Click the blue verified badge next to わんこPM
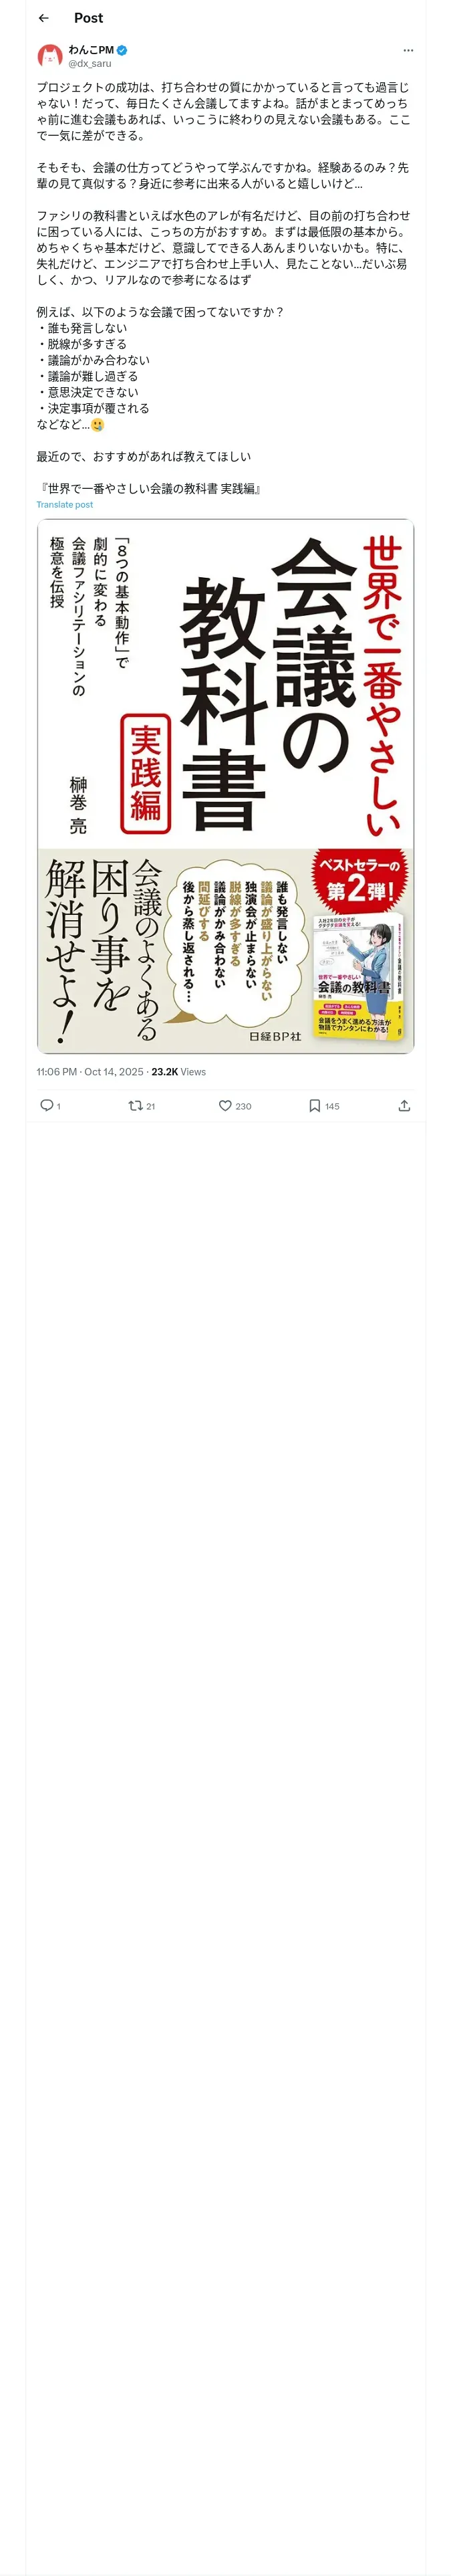 click(x=122, y=50)
